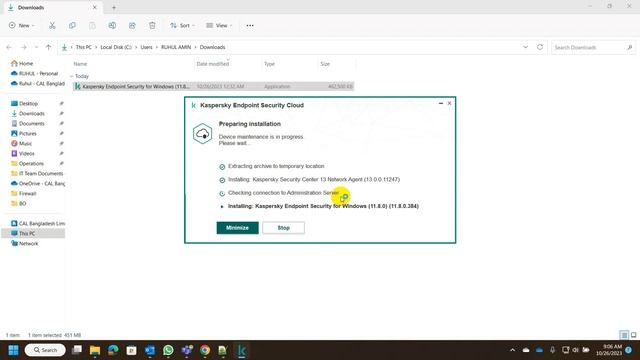Sort by the Date modified column header
640x360 pixels.
tap(213, 64)
